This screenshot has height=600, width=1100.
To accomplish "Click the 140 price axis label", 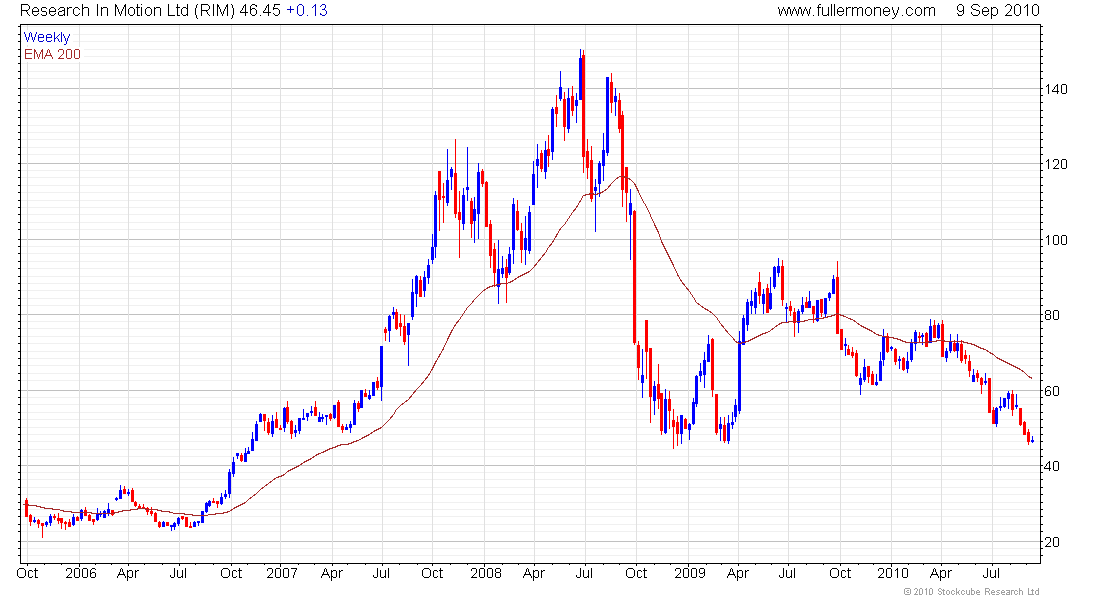I will point(1056,89).
